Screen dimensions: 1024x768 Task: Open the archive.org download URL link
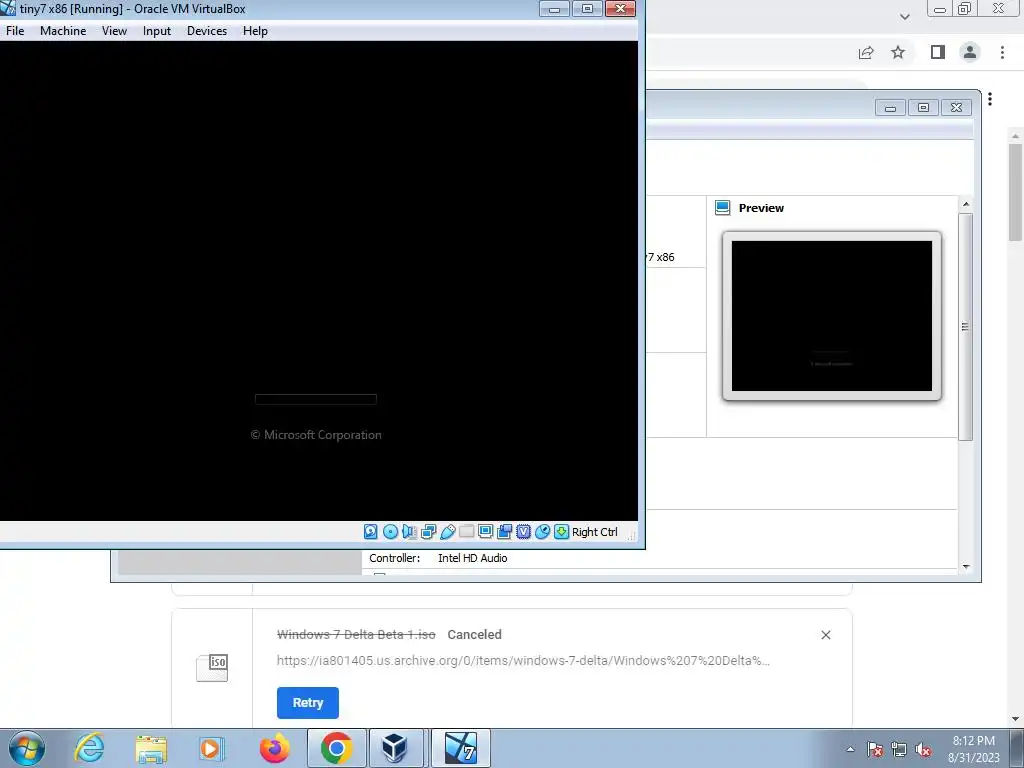click(523, 660)
